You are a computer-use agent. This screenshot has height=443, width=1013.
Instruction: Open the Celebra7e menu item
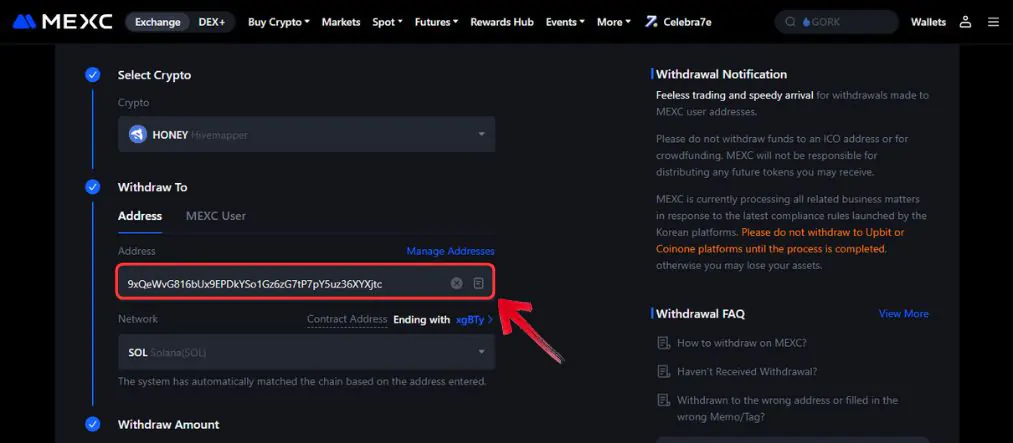pos(678,22)
